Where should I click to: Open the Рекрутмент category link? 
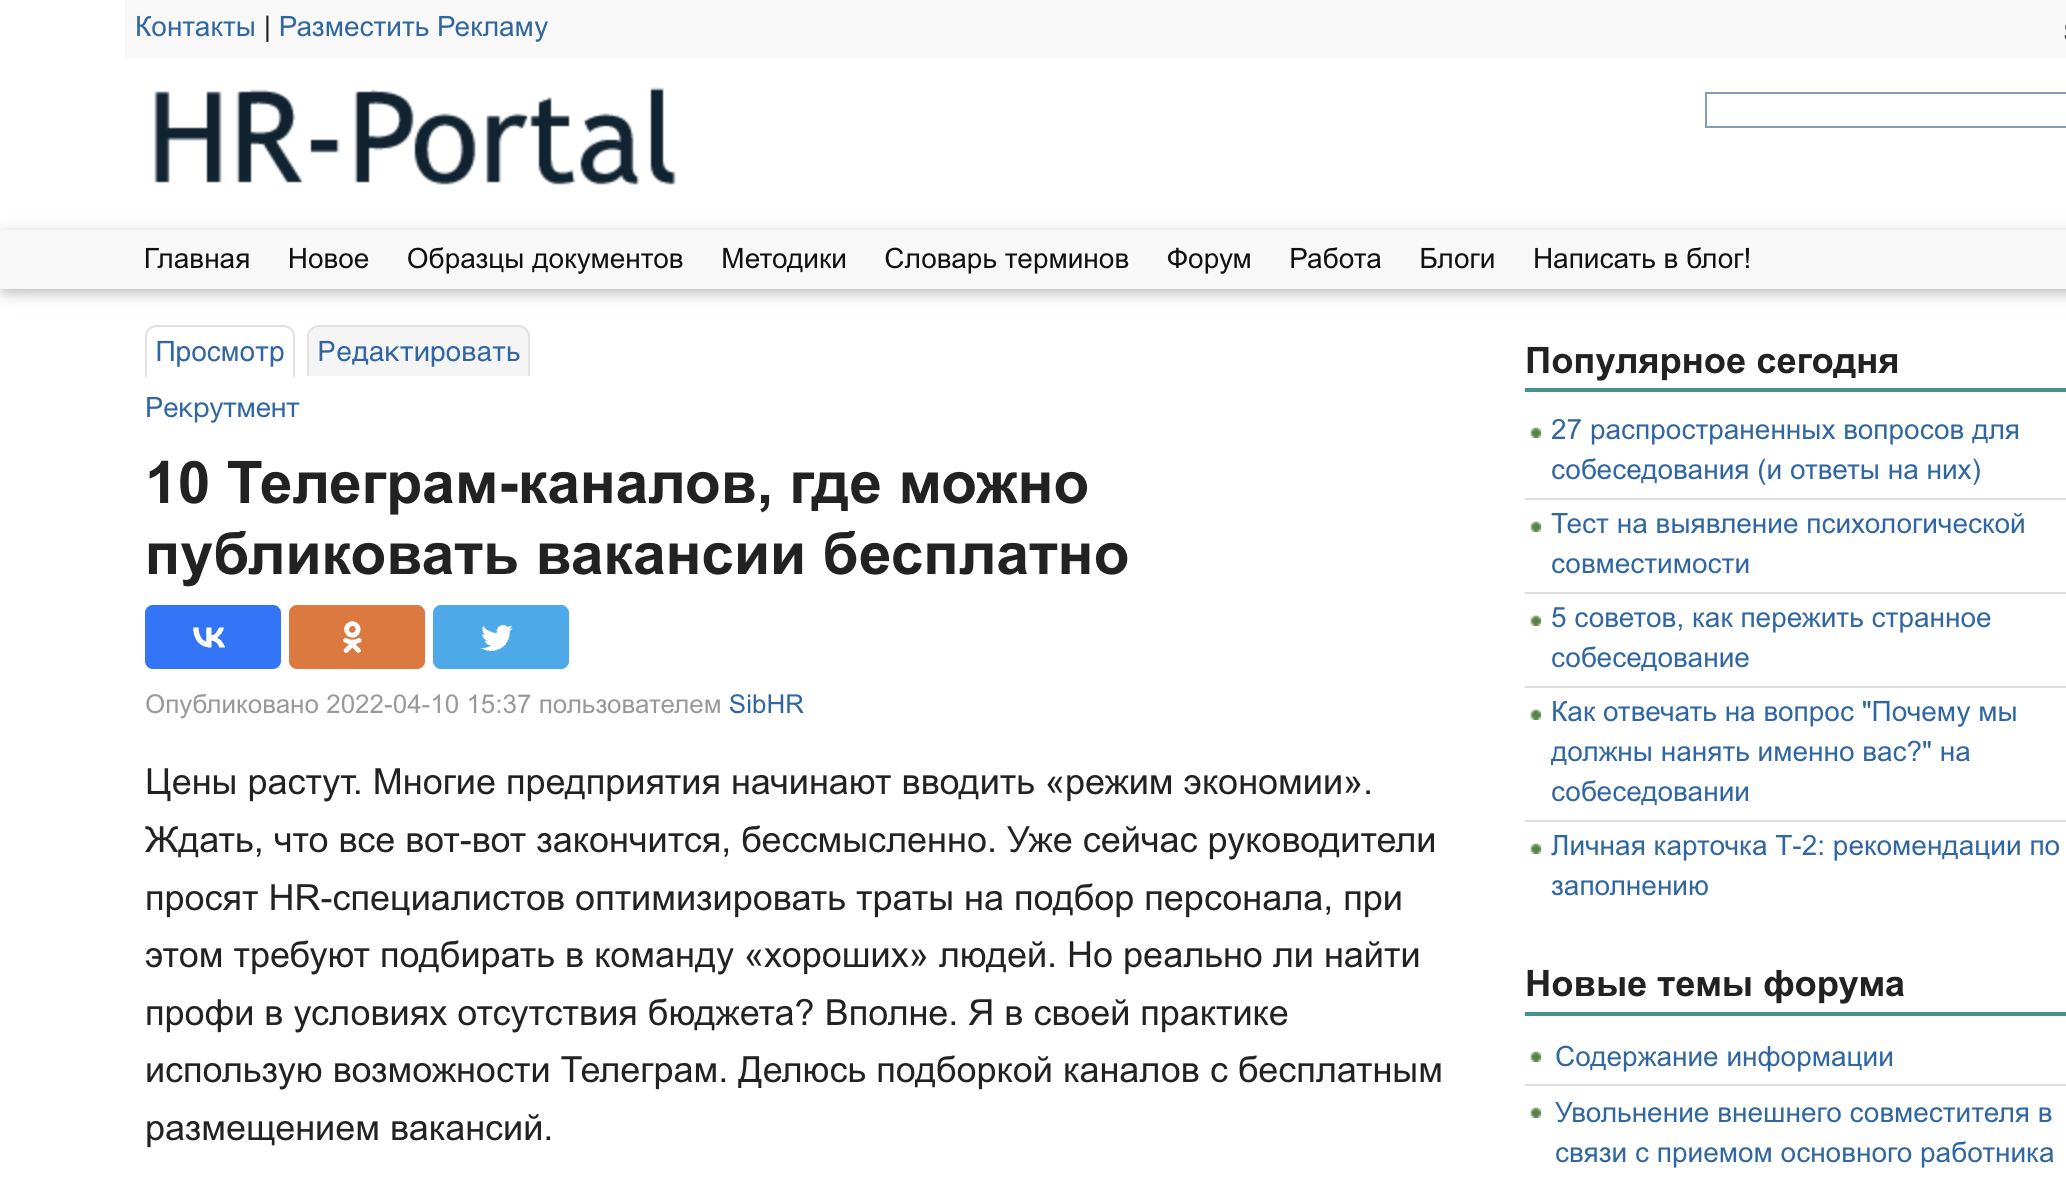tap(221, 408)
